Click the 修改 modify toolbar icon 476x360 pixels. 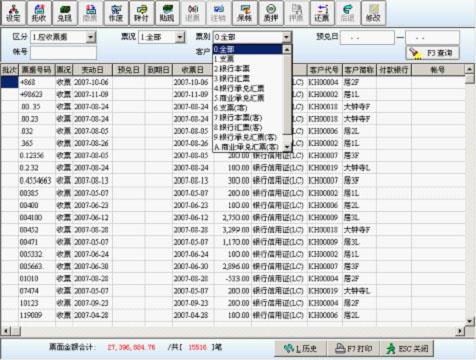(x=373, y=13)
